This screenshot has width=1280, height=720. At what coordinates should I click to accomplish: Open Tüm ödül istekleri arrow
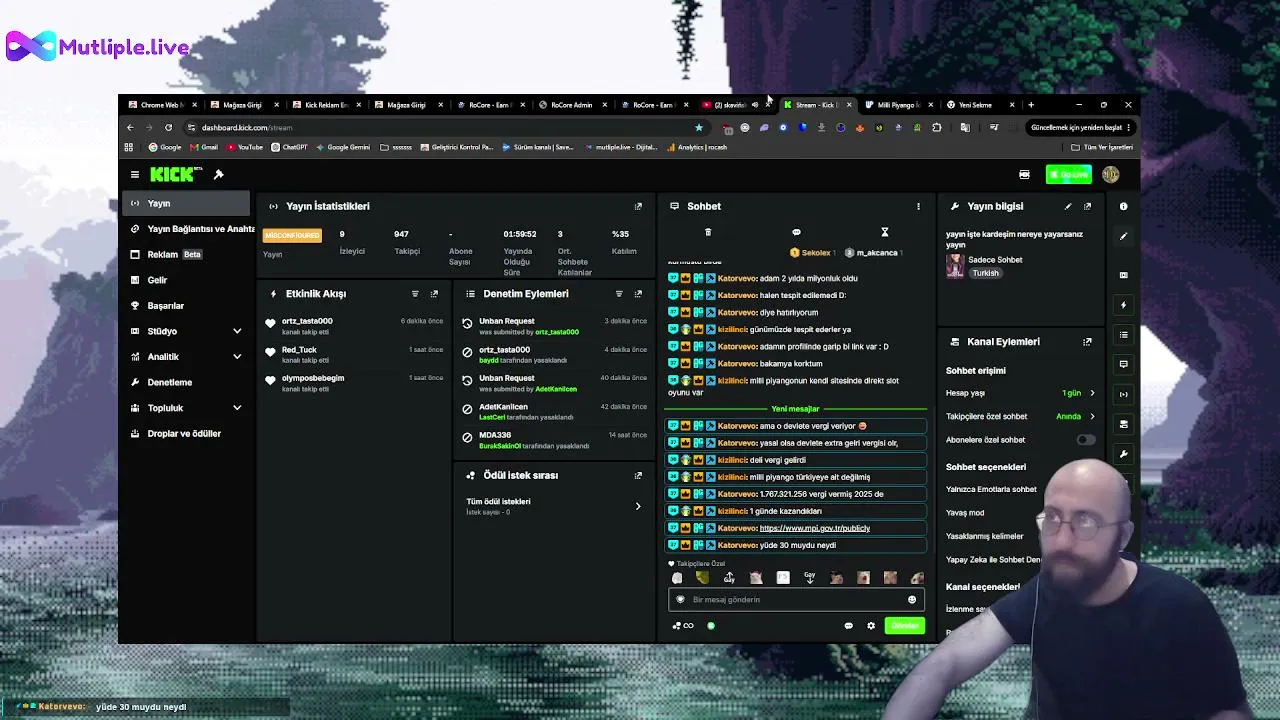[x=638, y=506]
